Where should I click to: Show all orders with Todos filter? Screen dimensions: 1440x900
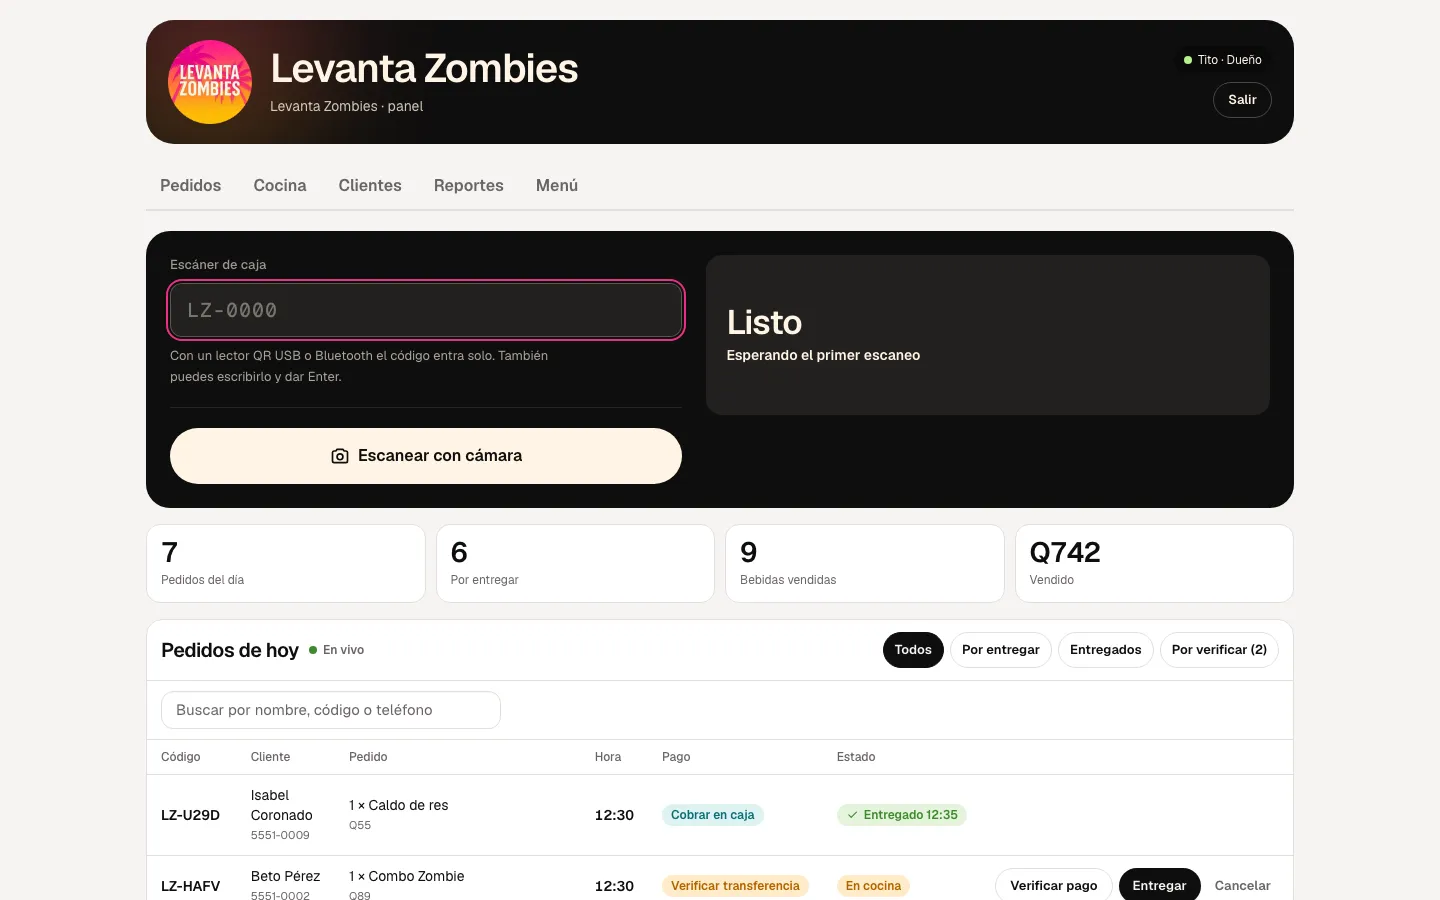click(x=913, y=650)
